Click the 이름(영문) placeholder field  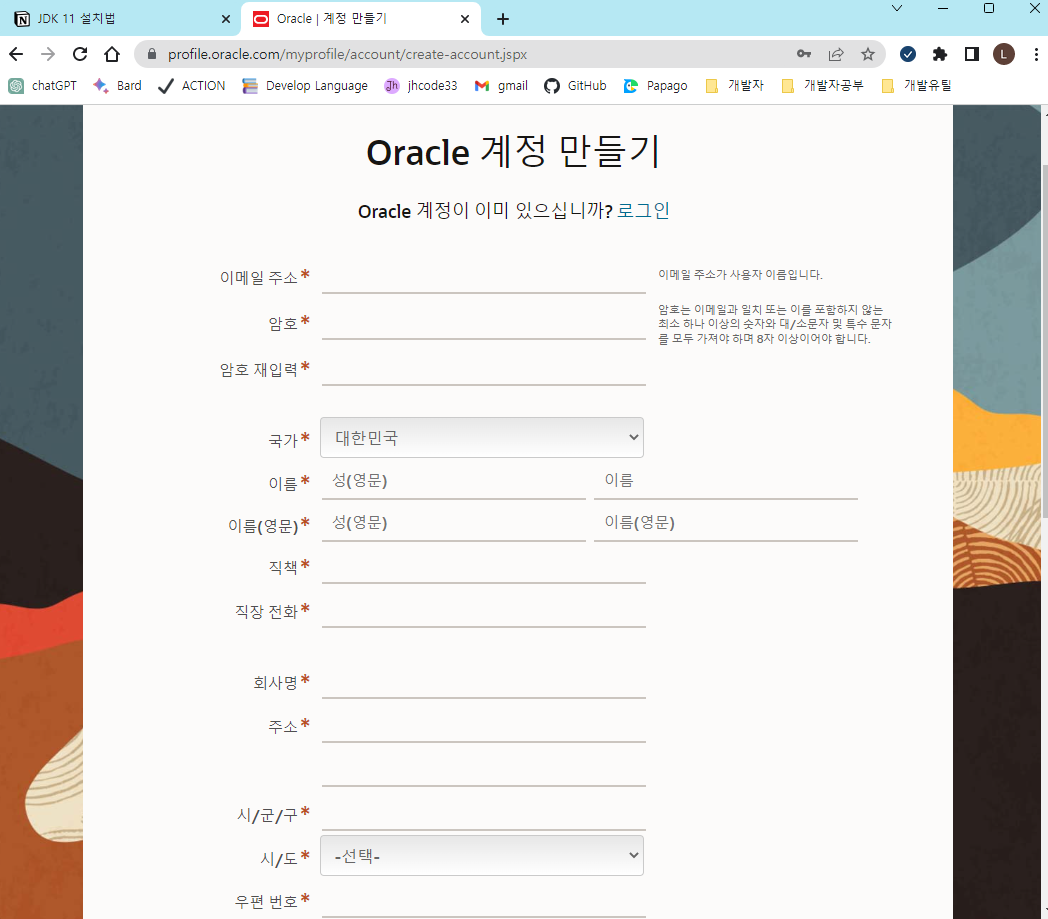click(726, 523)
